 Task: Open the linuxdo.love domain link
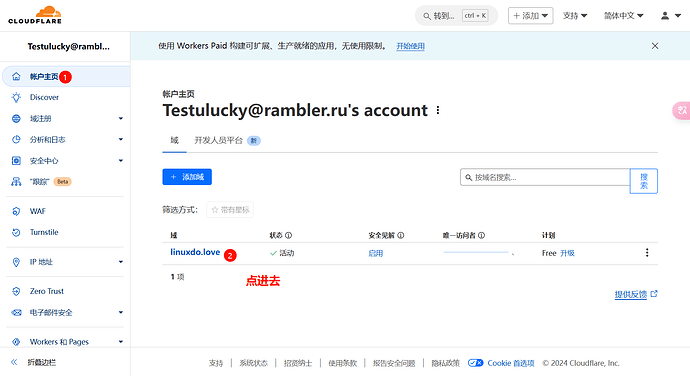pos(195,252)
